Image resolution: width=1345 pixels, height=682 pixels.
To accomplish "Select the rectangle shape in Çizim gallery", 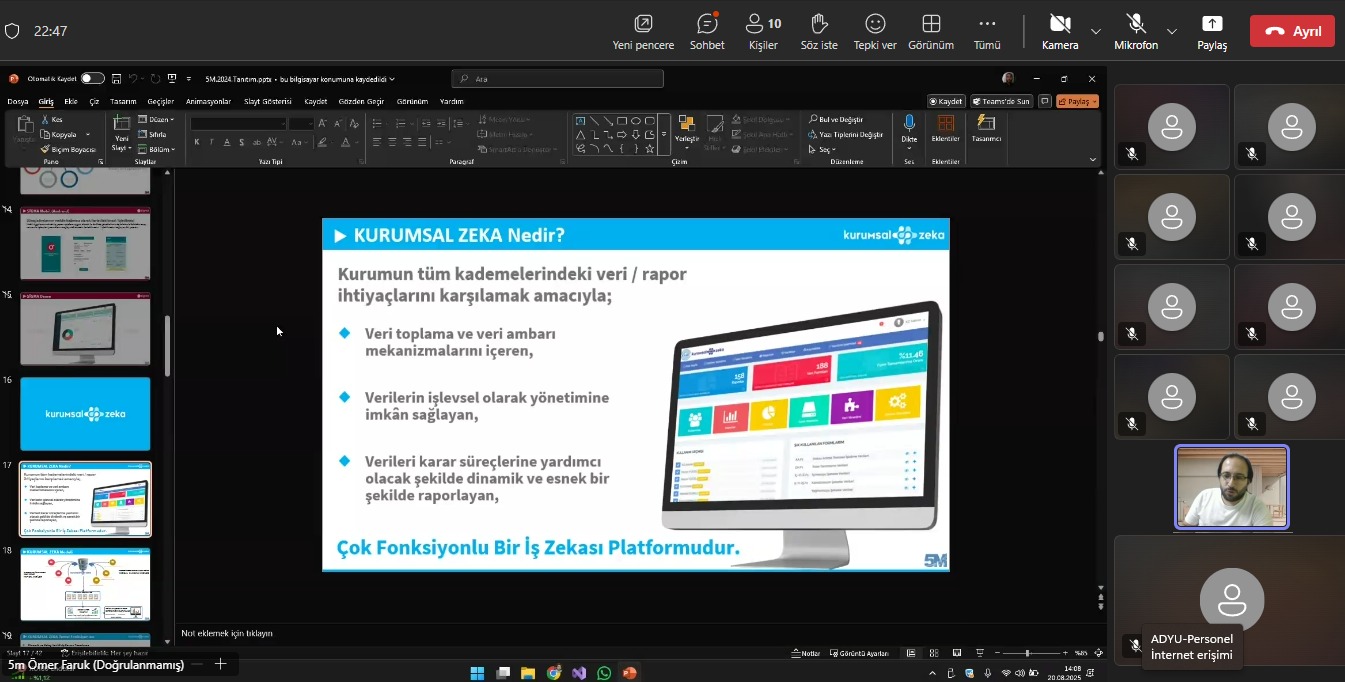I will [x=621, y=121].
